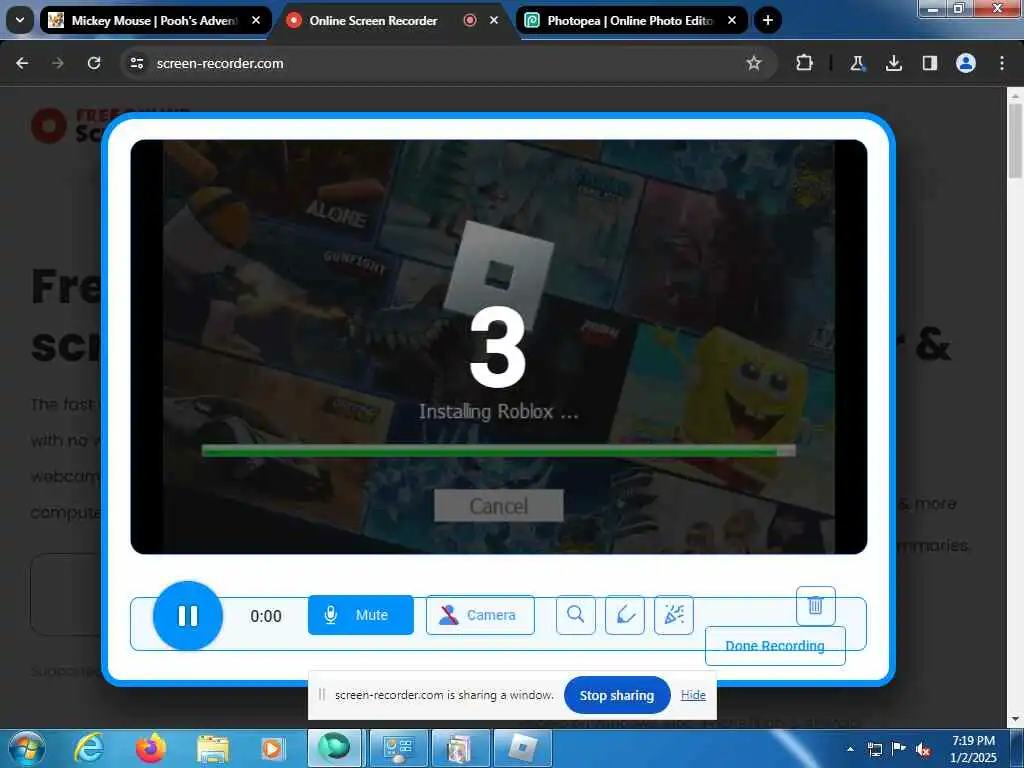The height and width of the screenshot is (768, 1024).
Task: Toggle the browser side panel icon
Action: [x=930, y=63]
